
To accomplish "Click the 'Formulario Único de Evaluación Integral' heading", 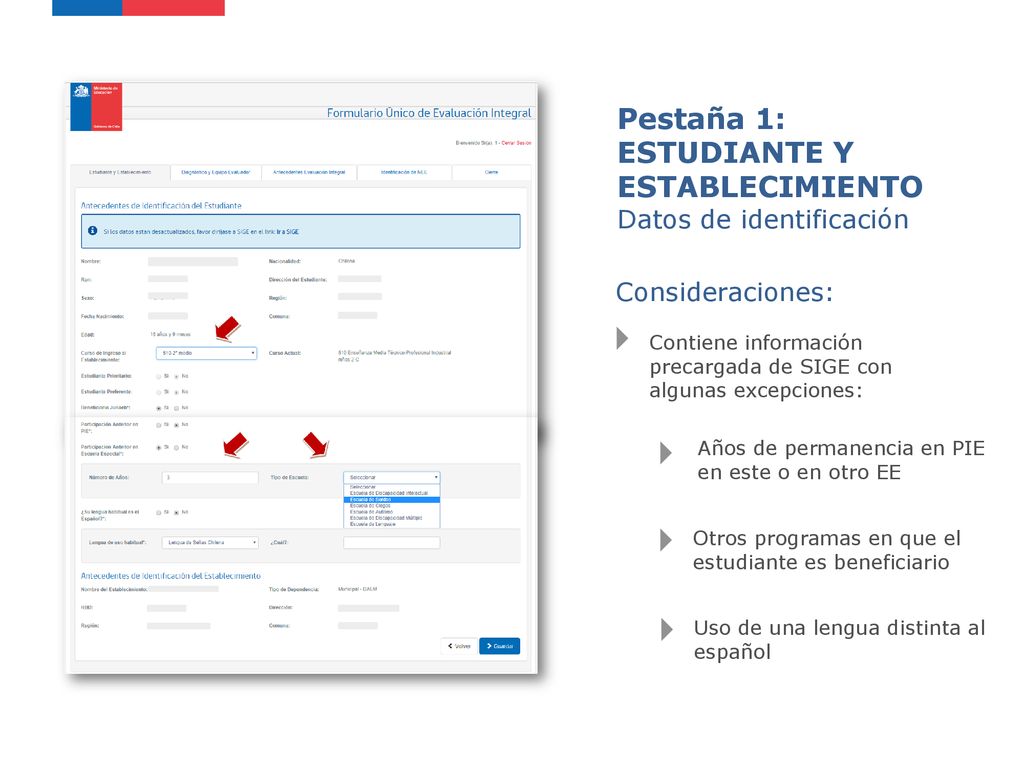I will click(x=429, y=113).
